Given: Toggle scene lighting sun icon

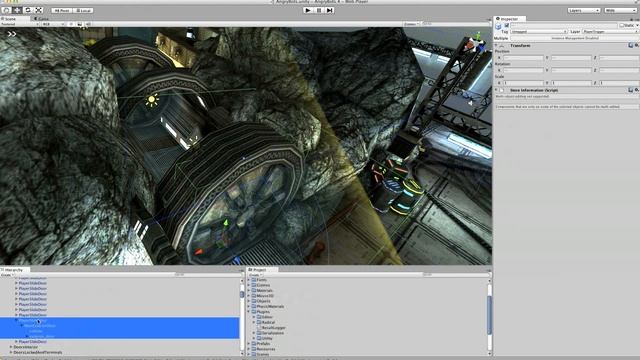Looking at the screenshot, I should (x=71, y=24).
